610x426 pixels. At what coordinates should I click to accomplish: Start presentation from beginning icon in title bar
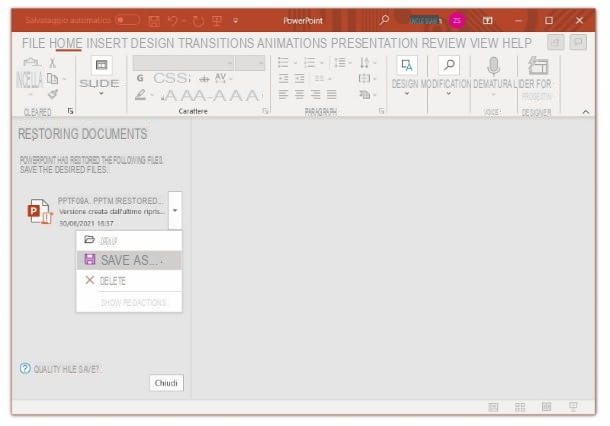(217, 21)
